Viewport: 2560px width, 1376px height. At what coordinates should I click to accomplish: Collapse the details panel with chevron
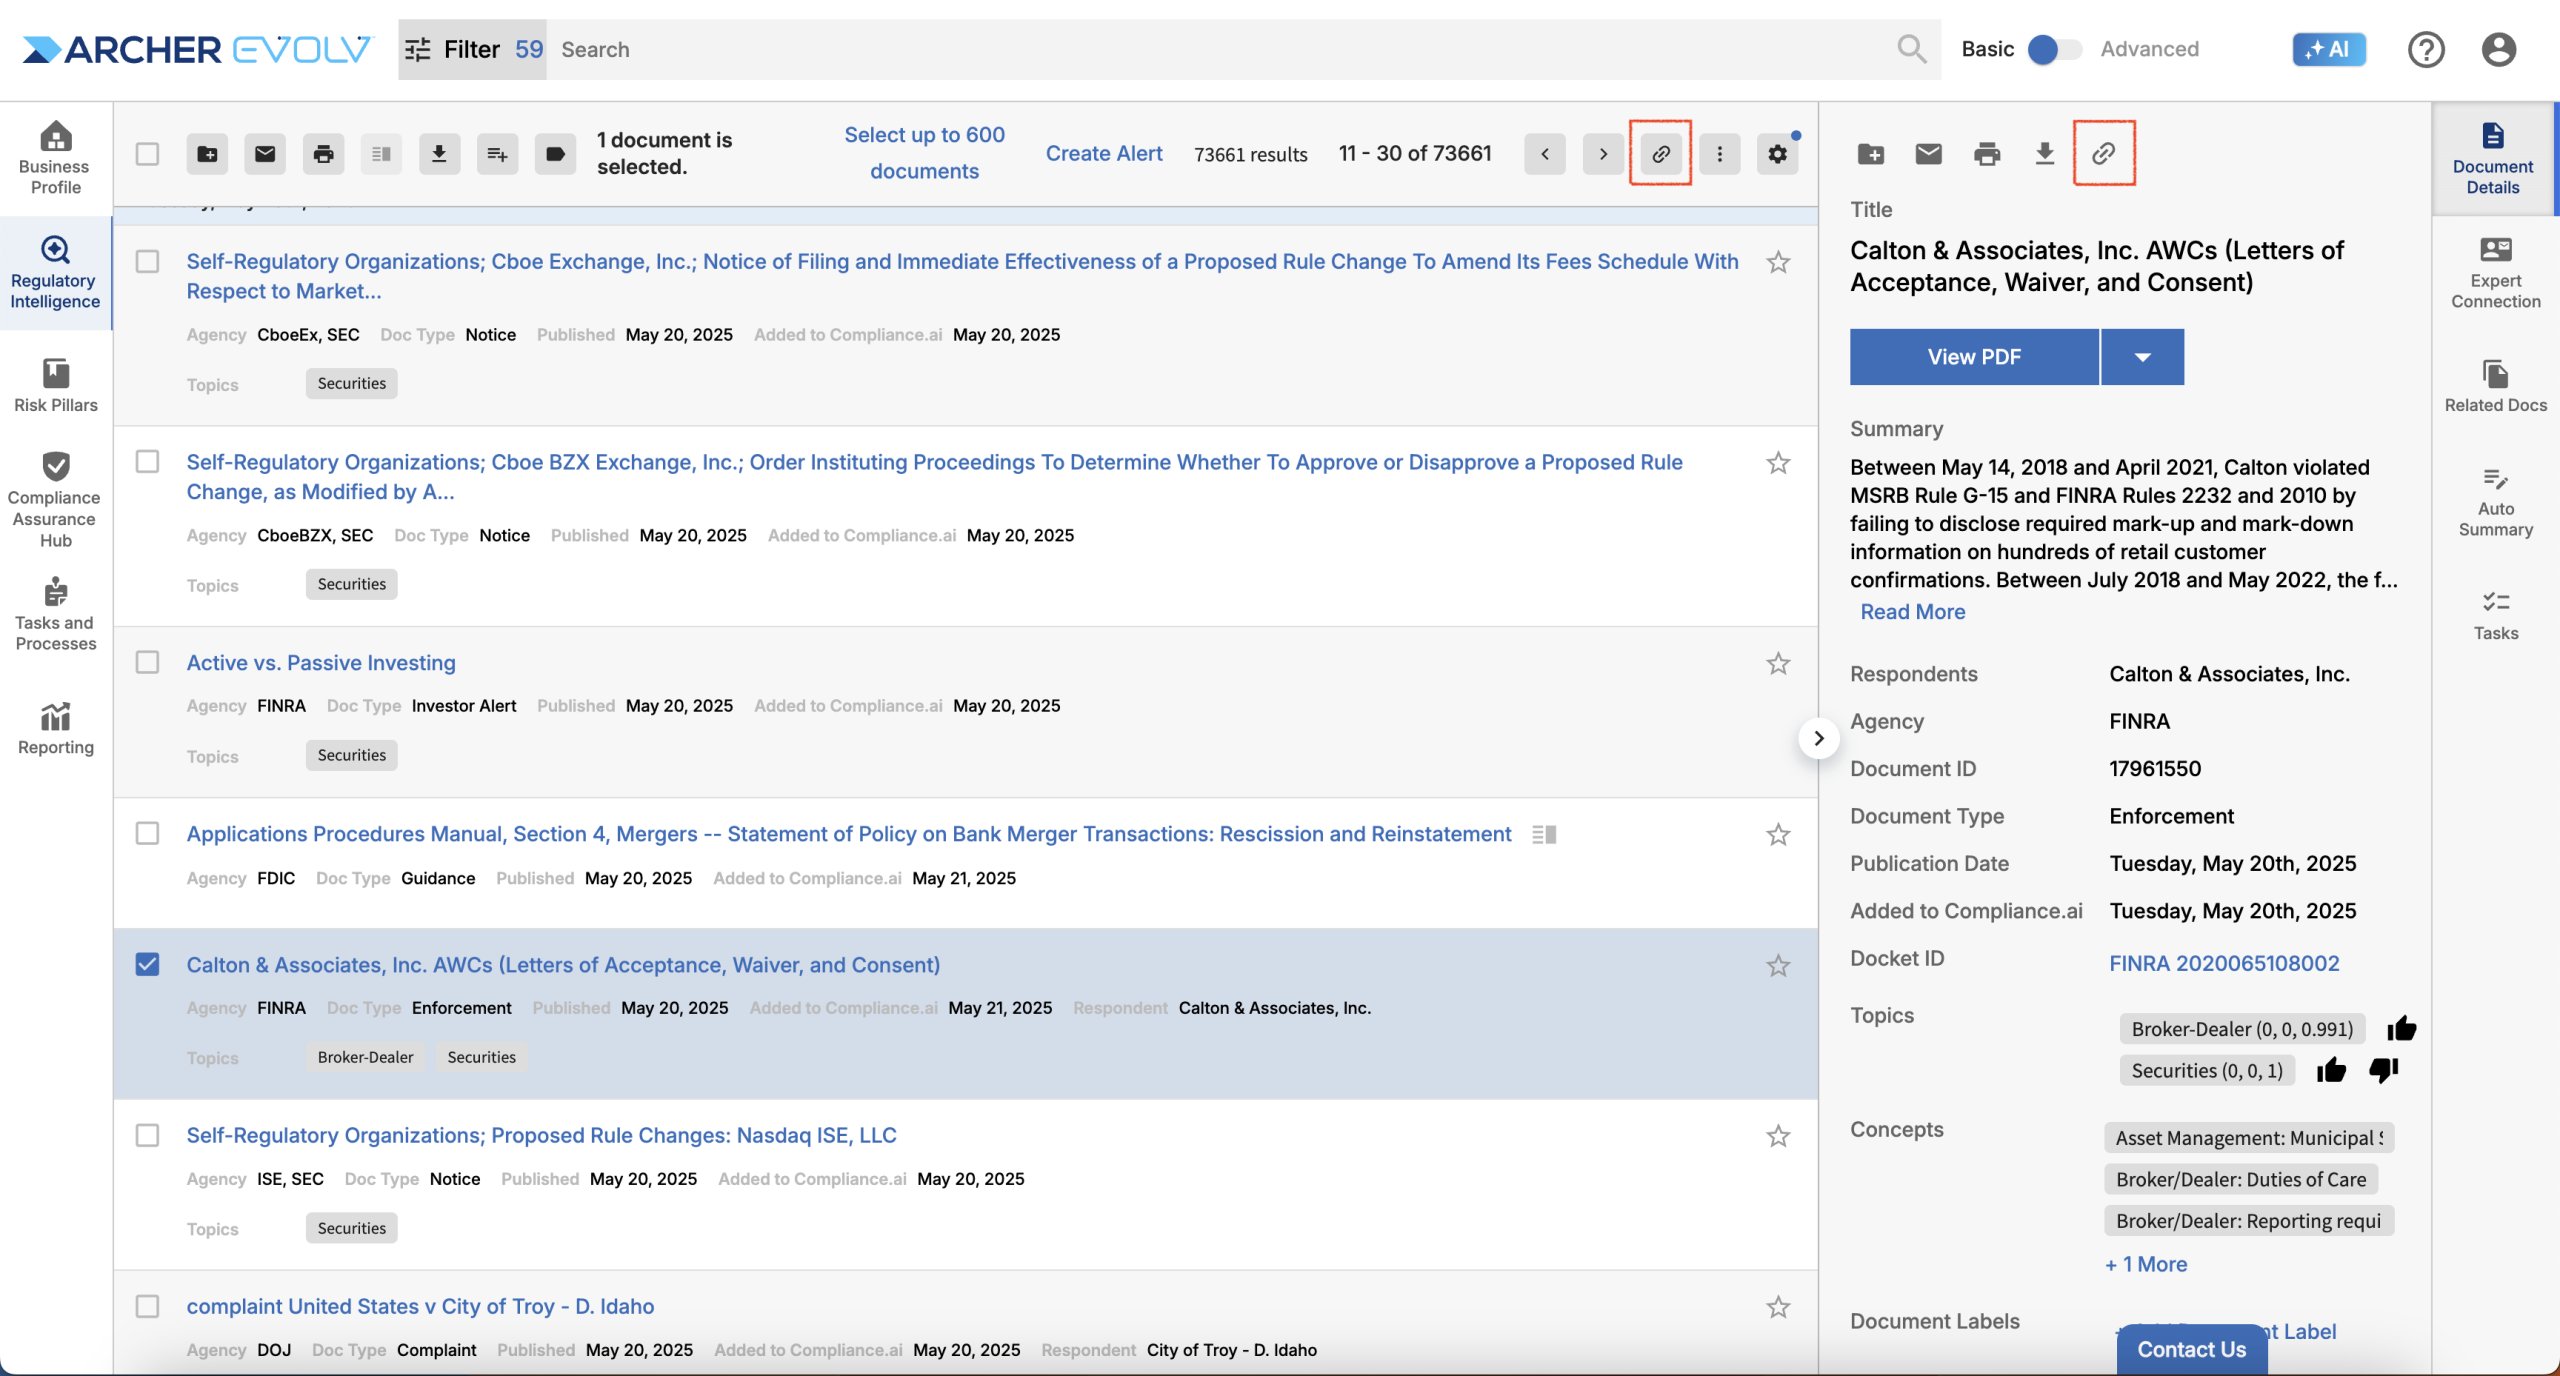point(1818,738)
